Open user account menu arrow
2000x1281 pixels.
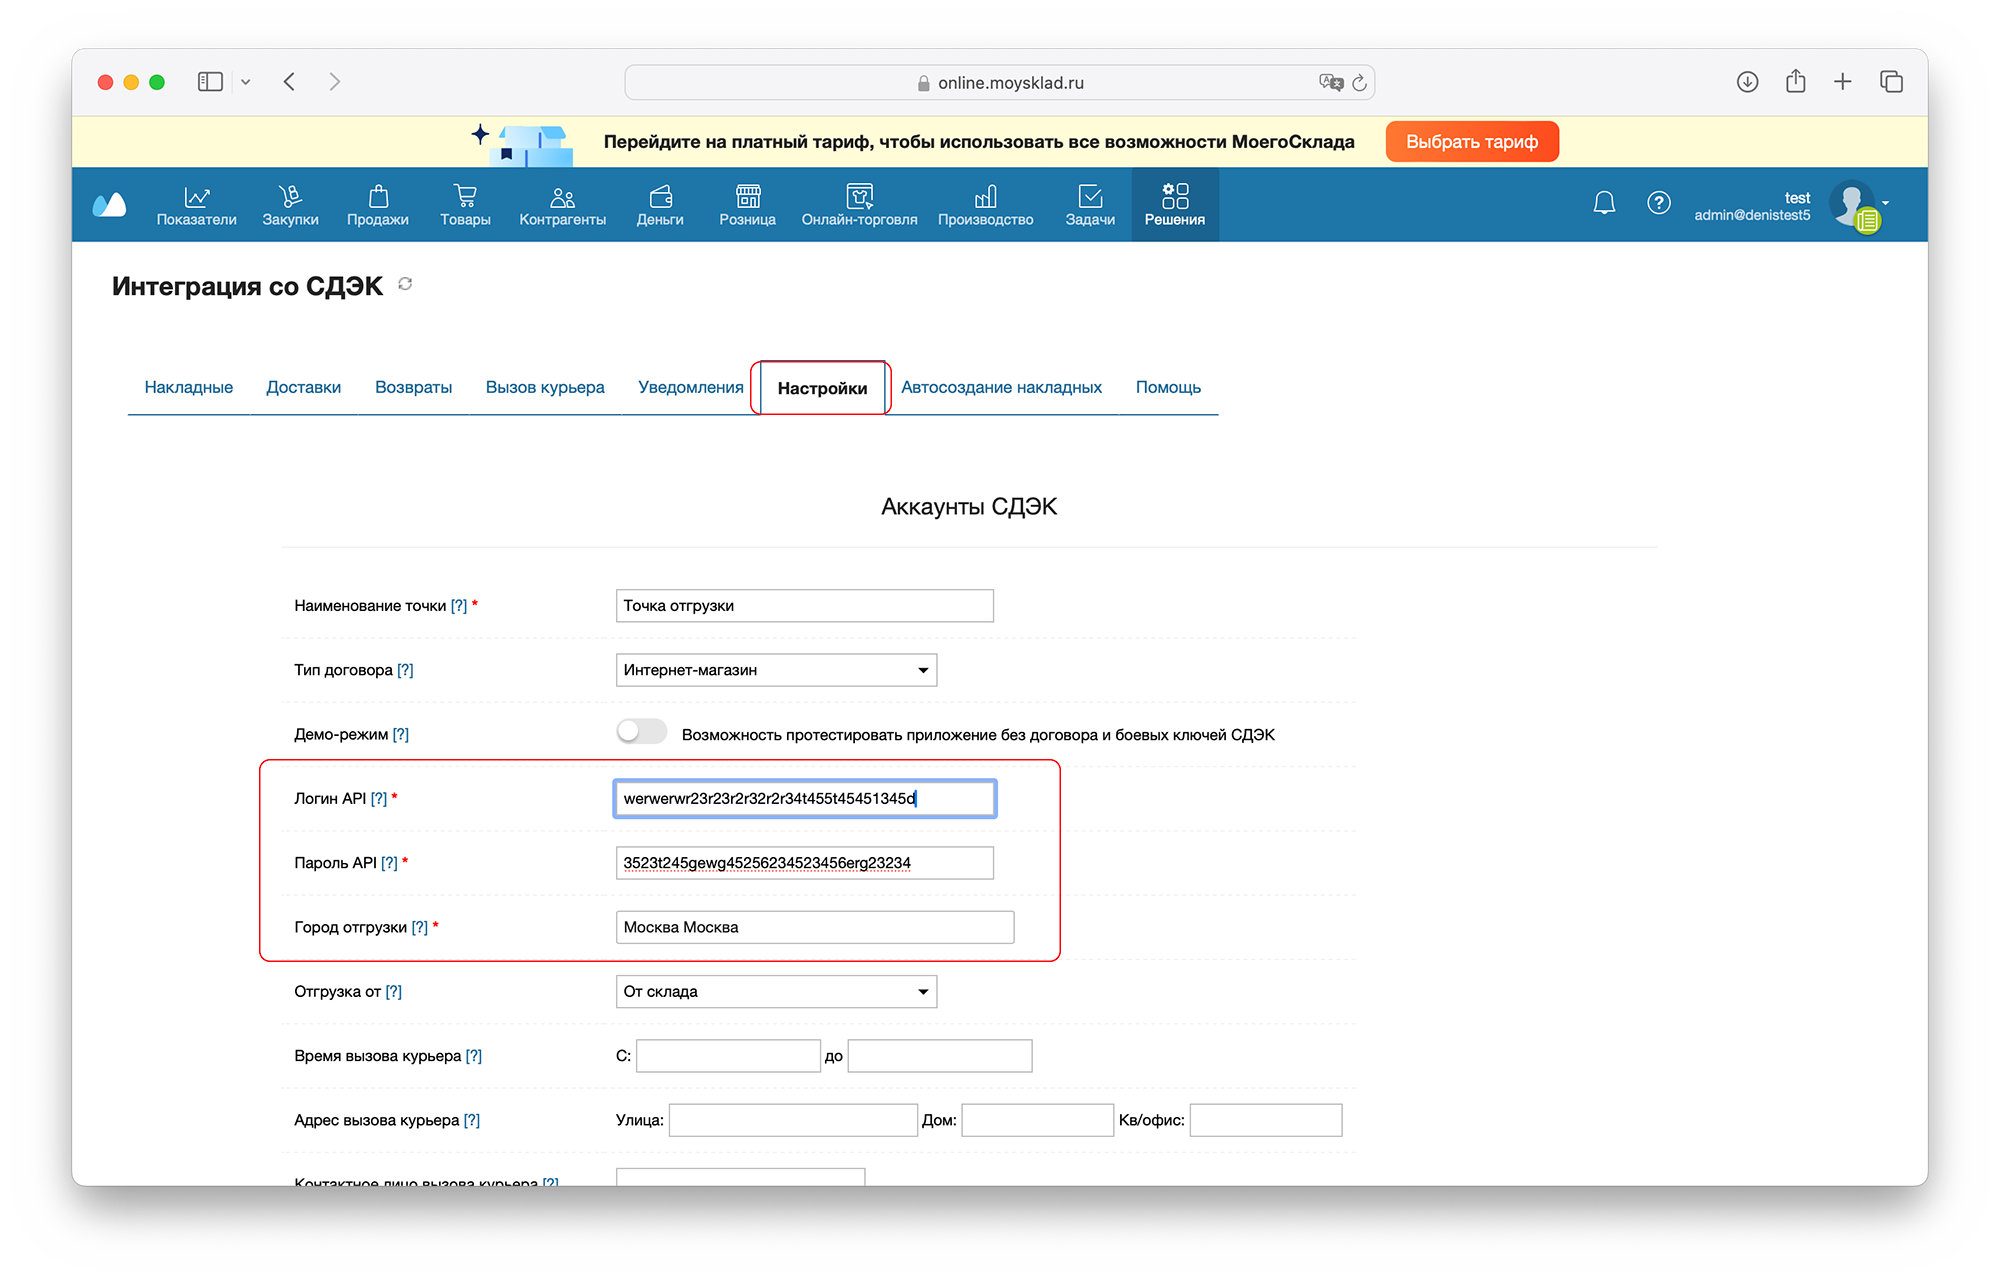pos(1886,203)
